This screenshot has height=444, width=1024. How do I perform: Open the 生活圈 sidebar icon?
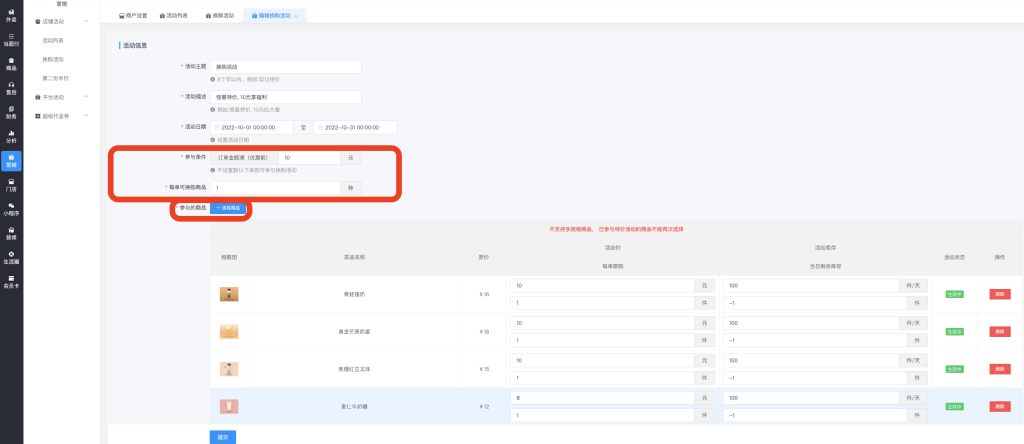tap(11, 257)
